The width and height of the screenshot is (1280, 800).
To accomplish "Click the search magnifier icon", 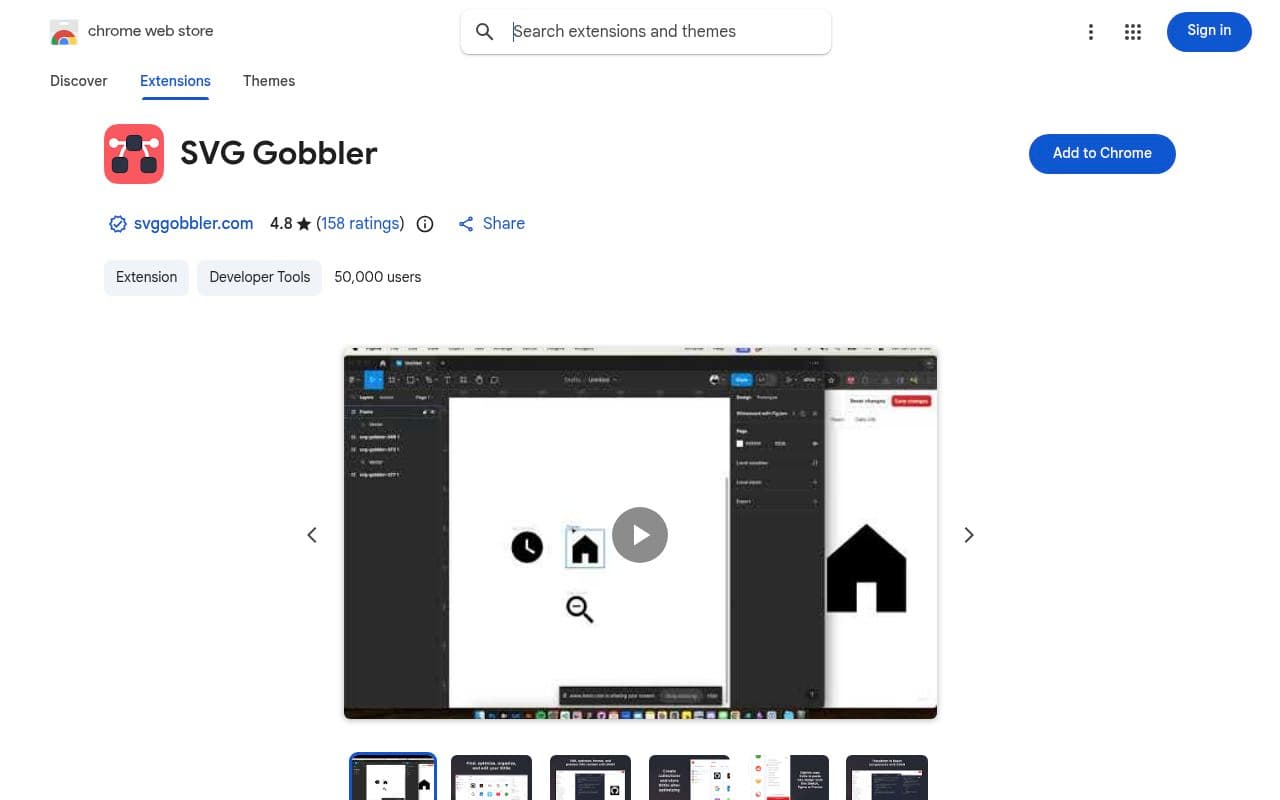I will 484,31.
